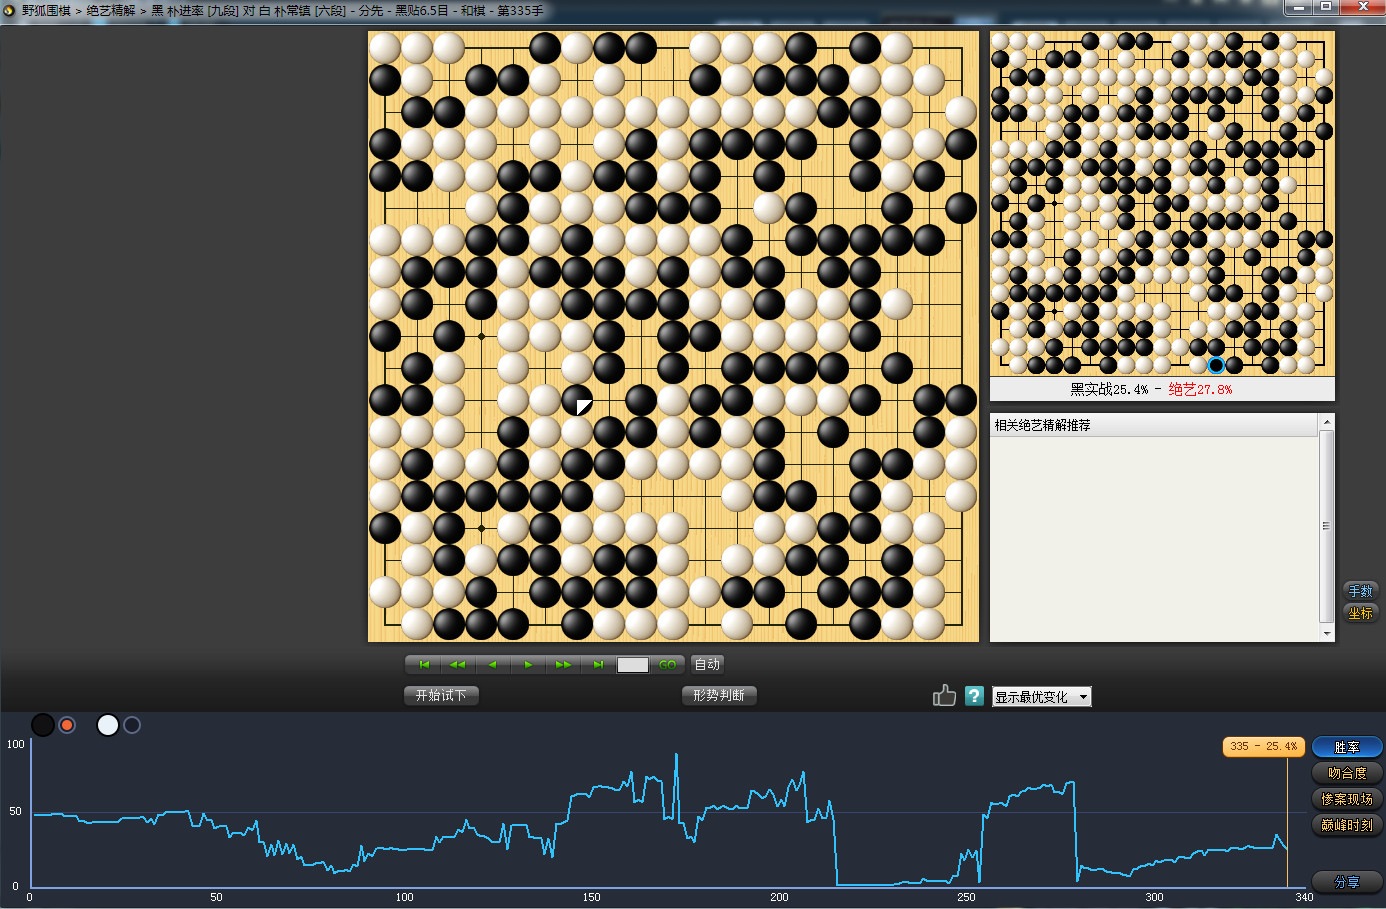Click the 开始试下 button

click(x=441, y=695)
